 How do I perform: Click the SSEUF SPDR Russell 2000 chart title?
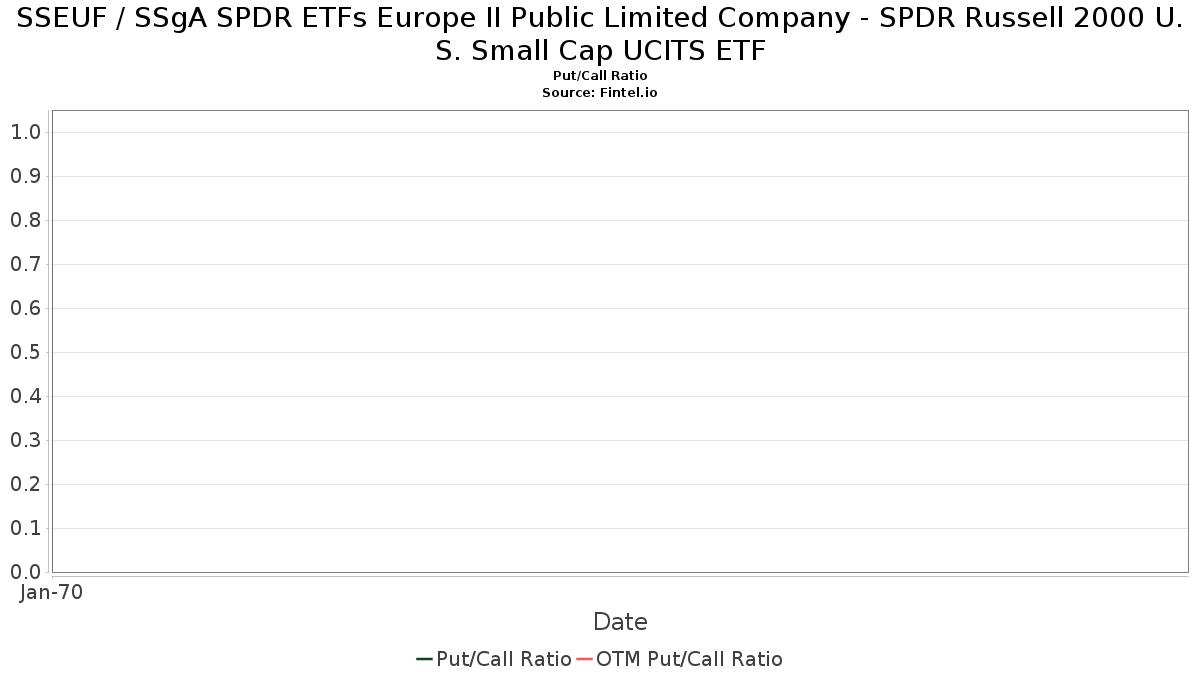click(x=600, y=35)
